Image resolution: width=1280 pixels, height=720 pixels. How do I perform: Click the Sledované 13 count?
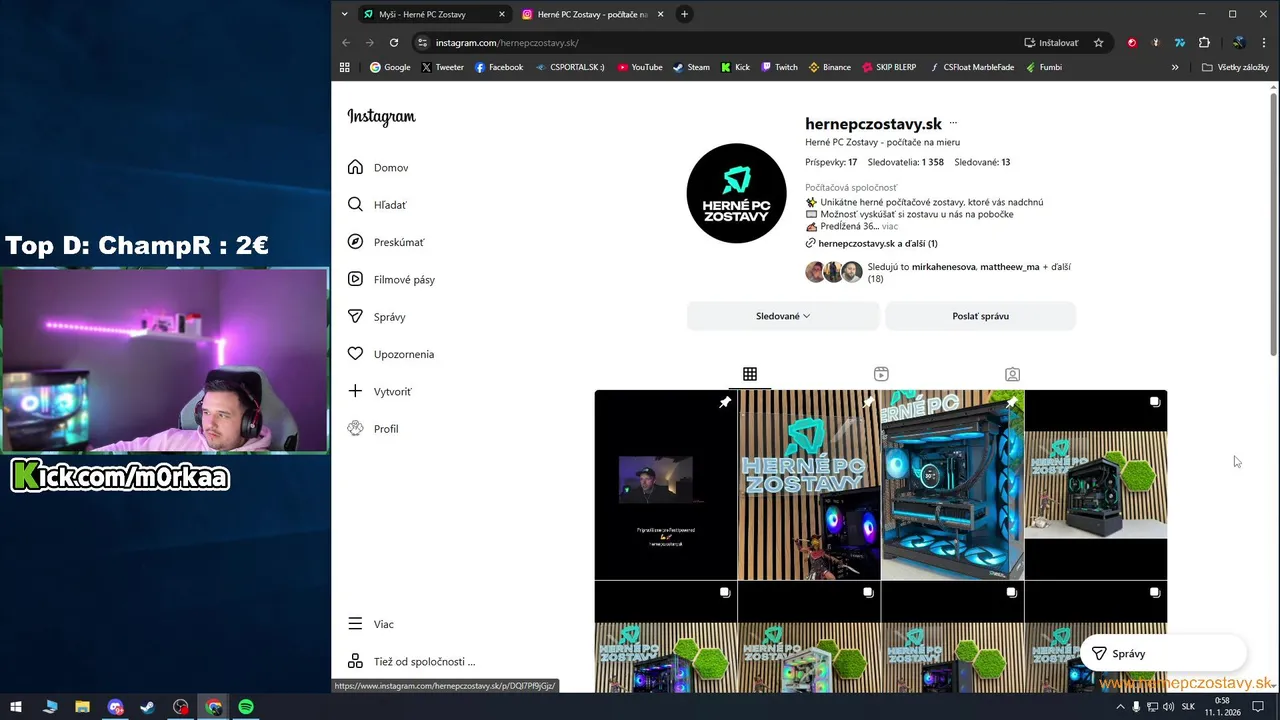982,162
